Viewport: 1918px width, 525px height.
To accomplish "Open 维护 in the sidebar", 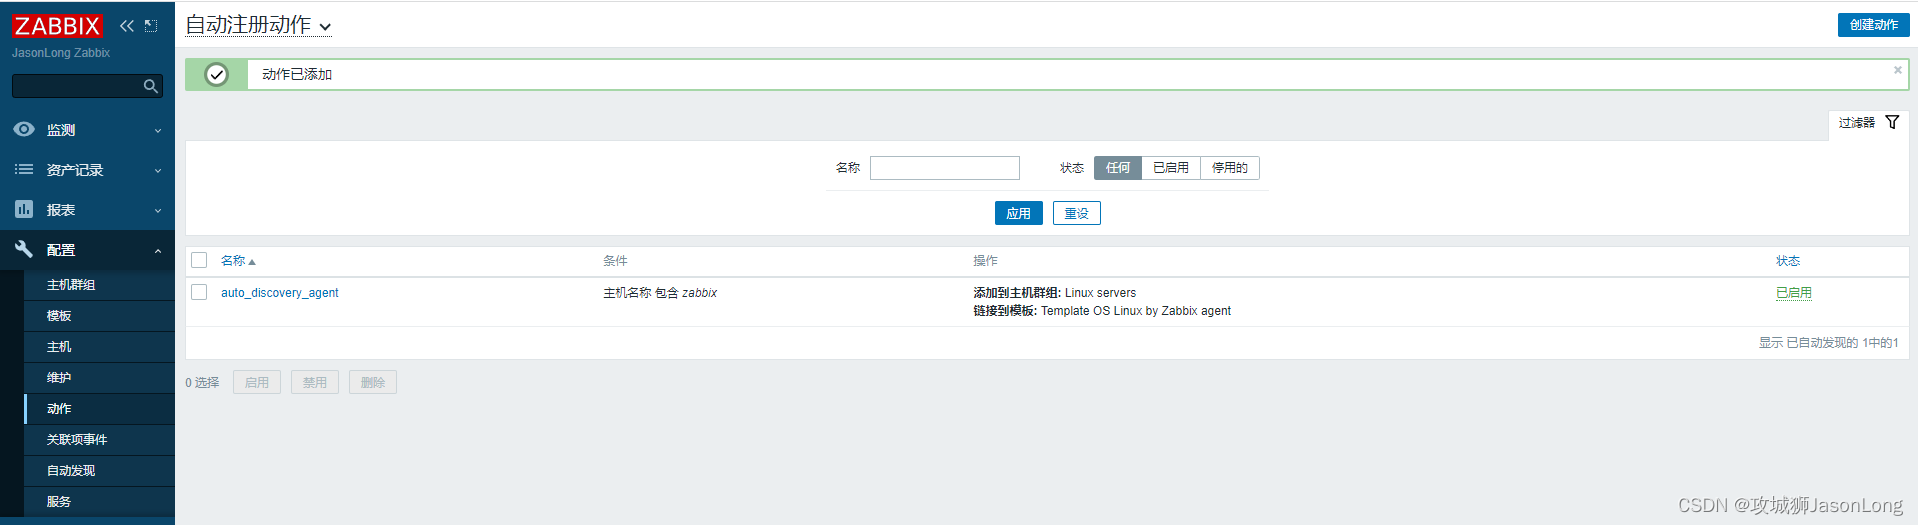I will pyautogui.click(x=99, y=378).
